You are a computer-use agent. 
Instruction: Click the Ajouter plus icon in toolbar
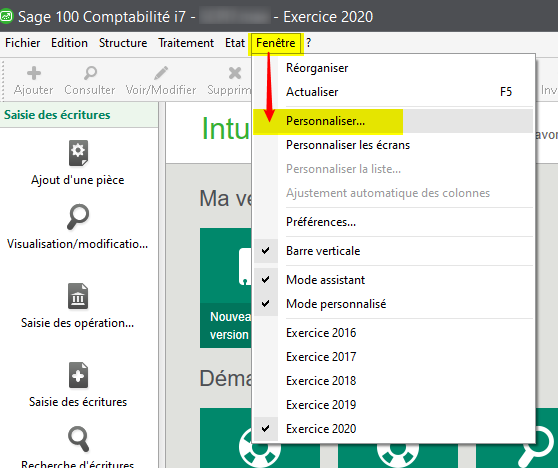(34, 73)
